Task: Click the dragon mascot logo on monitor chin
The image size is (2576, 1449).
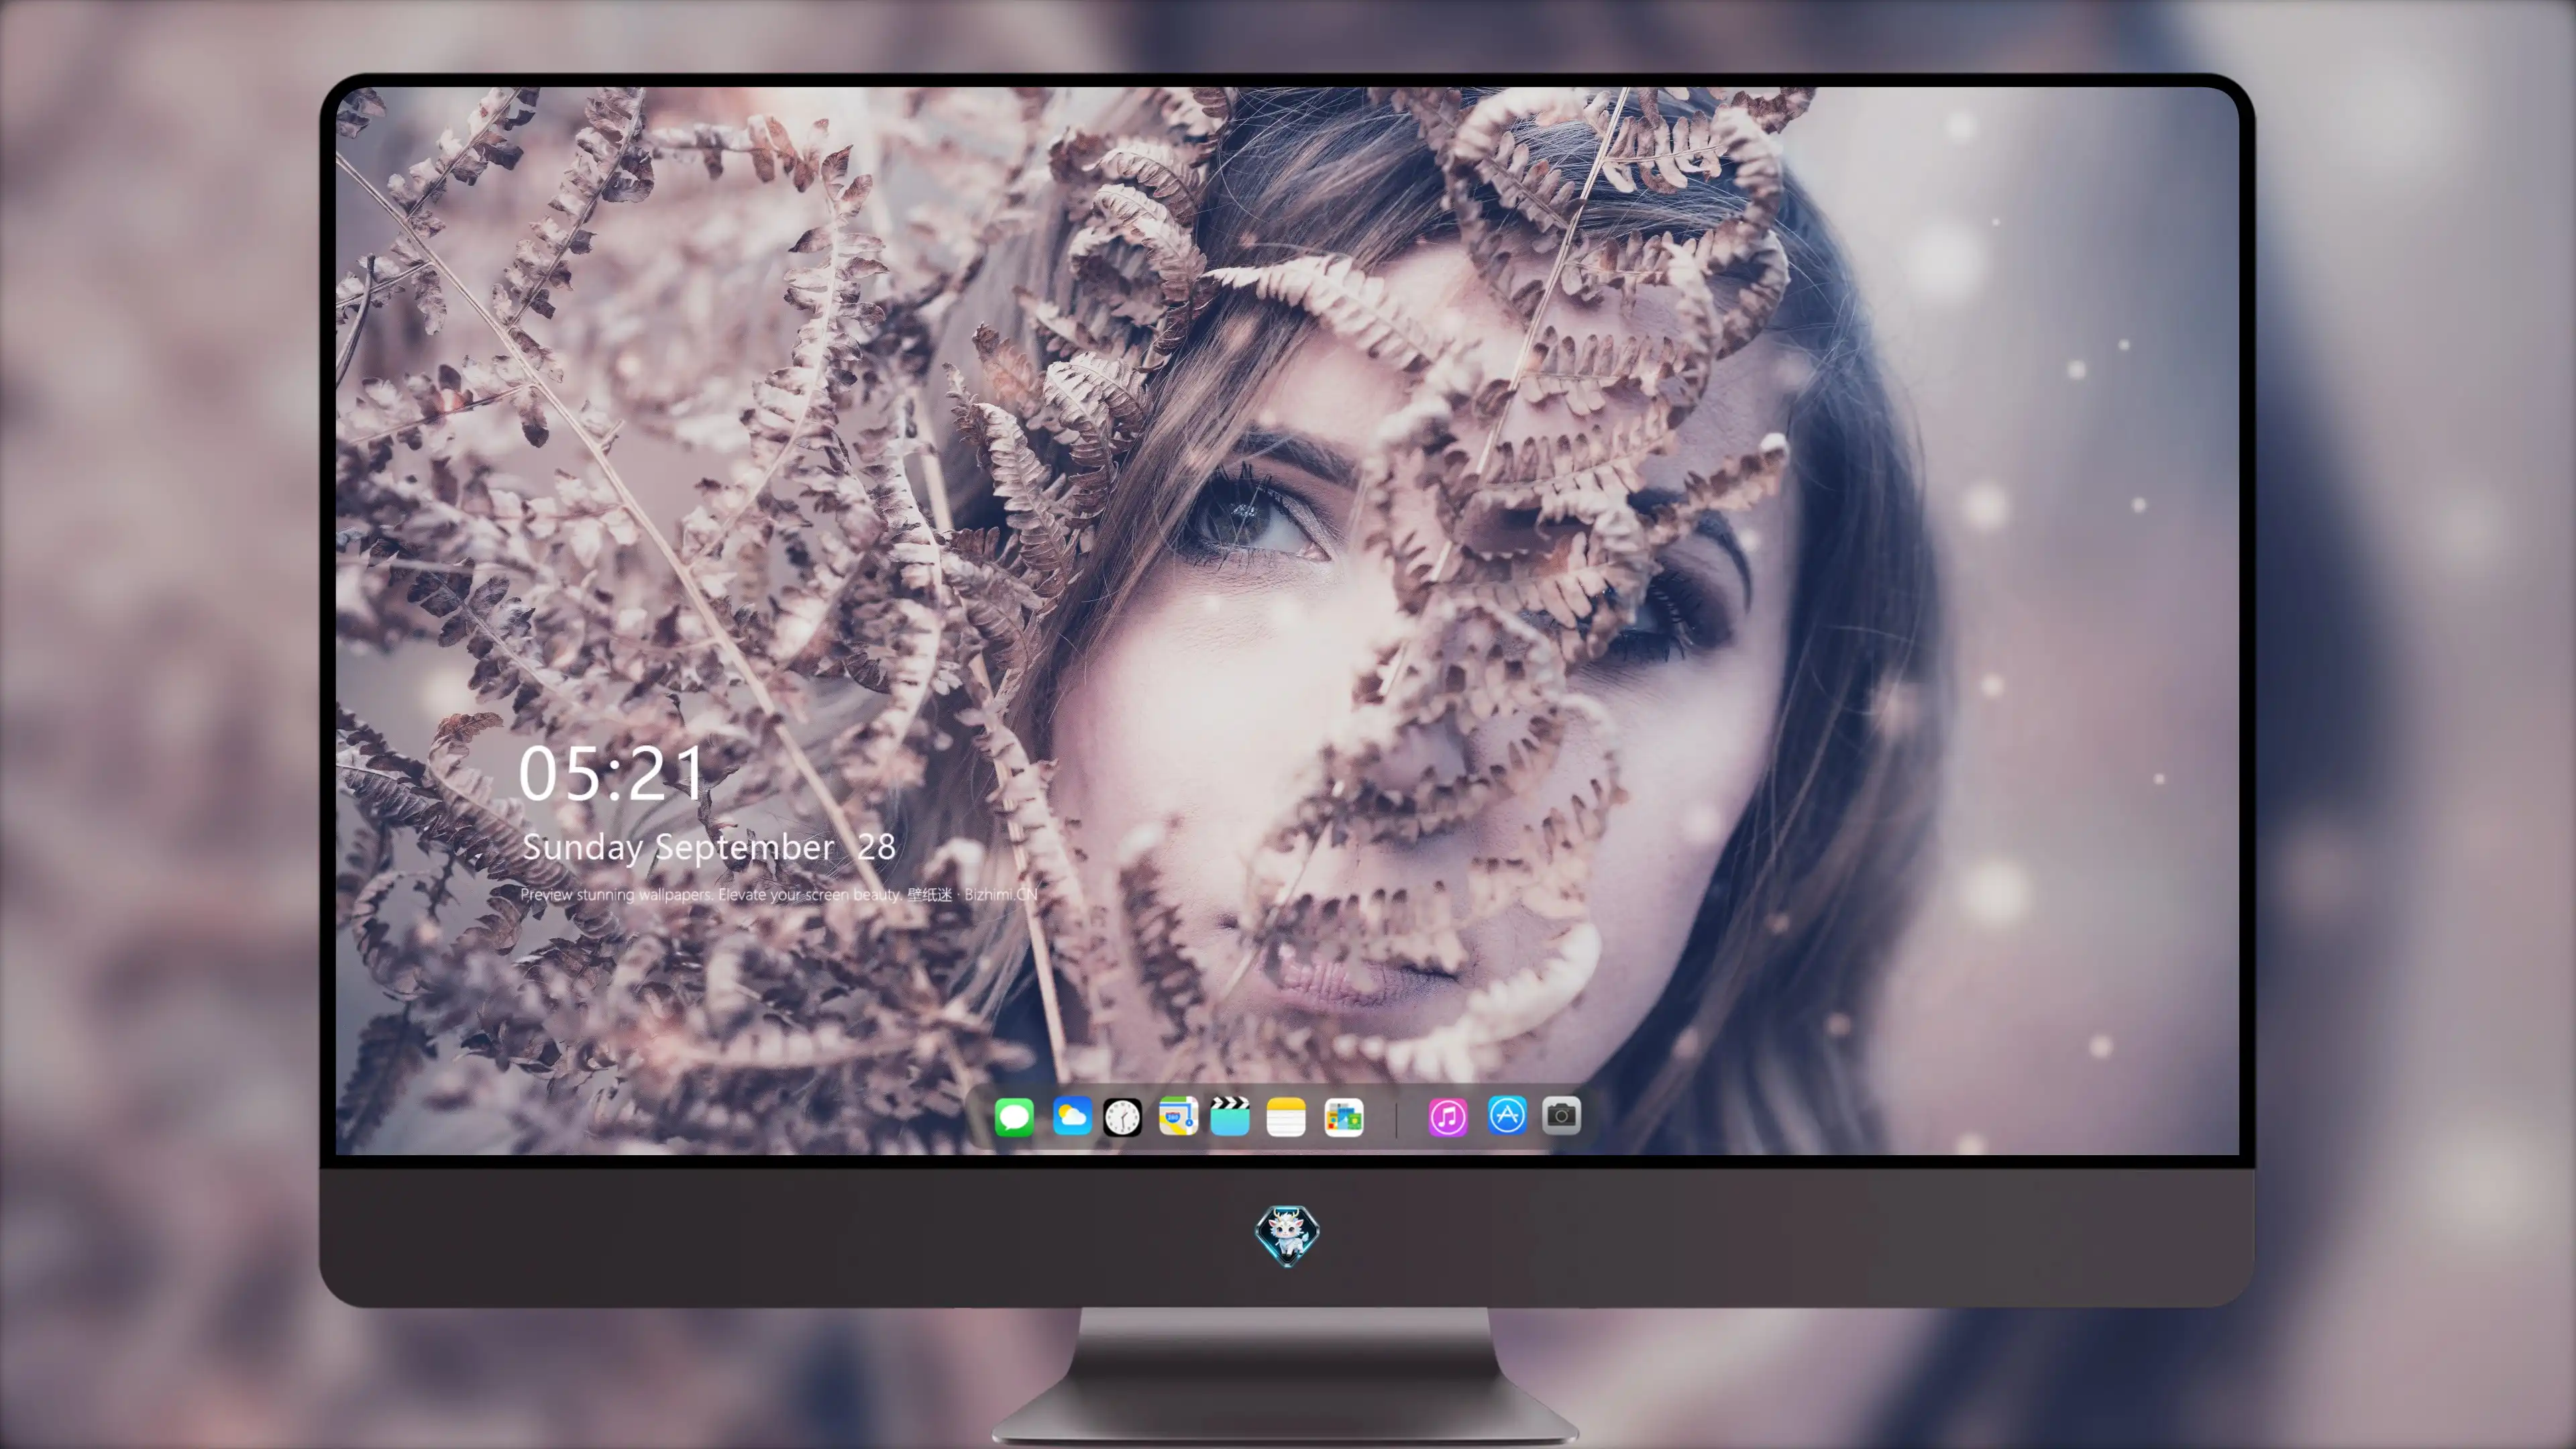Action: tap(1287, 1235)
